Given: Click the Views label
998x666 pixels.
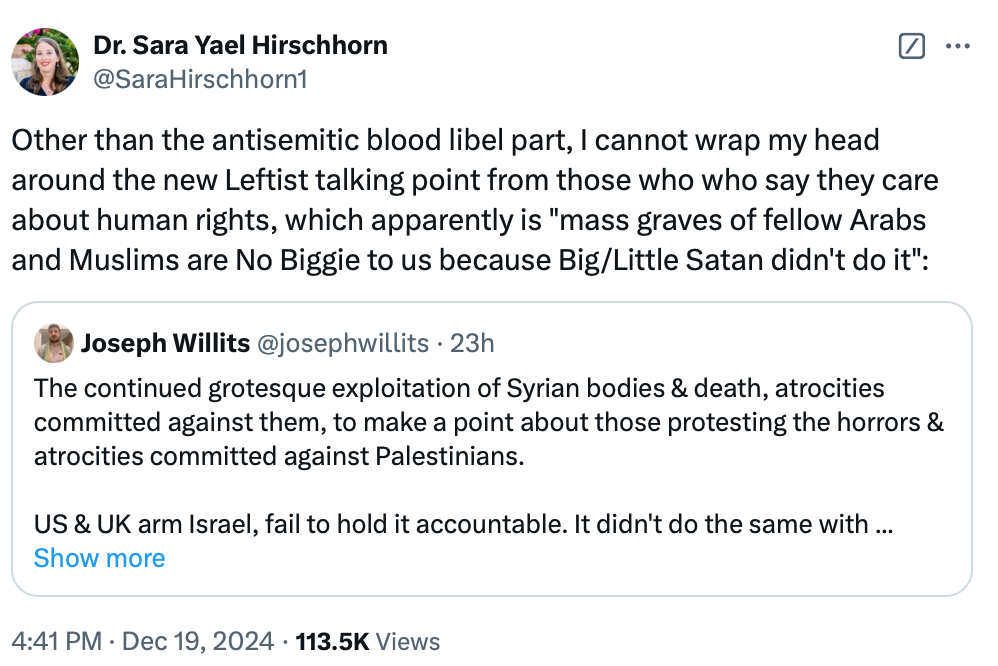Looking at the screenshot, I should click(408, 641).
